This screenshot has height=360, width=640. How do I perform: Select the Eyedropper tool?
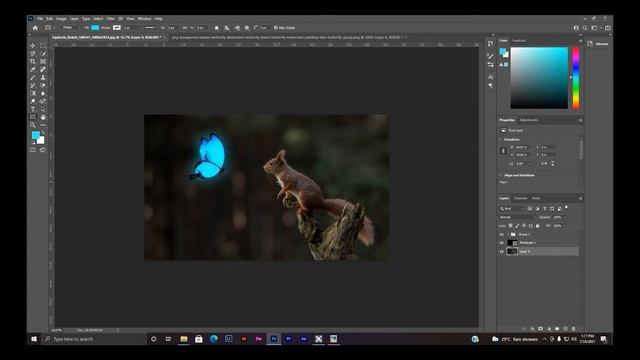click(x=33, y=70)
